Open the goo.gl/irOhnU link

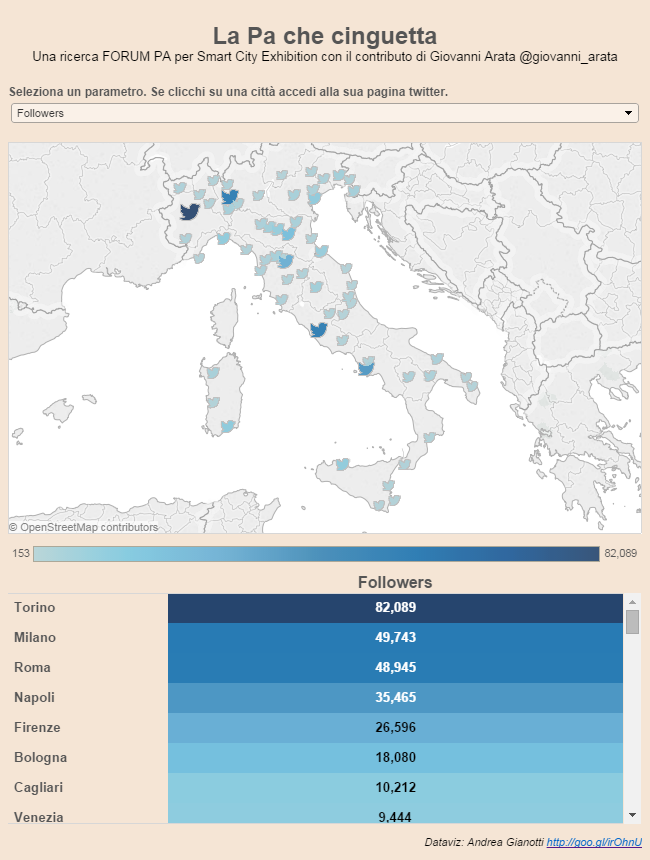(x=594, y=843)
